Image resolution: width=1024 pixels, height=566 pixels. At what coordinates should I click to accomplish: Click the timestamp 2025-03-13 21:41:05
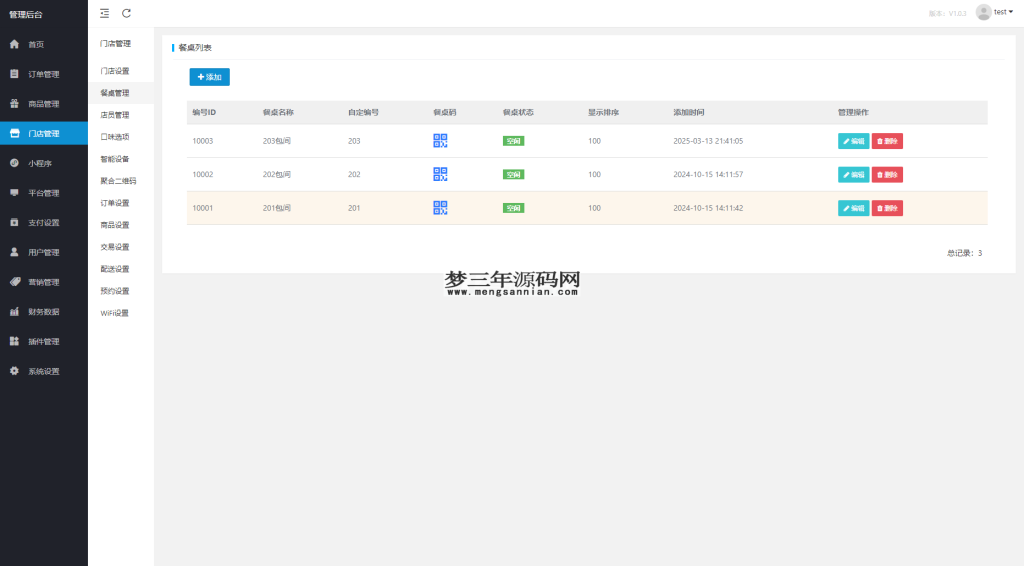point(708,141)
